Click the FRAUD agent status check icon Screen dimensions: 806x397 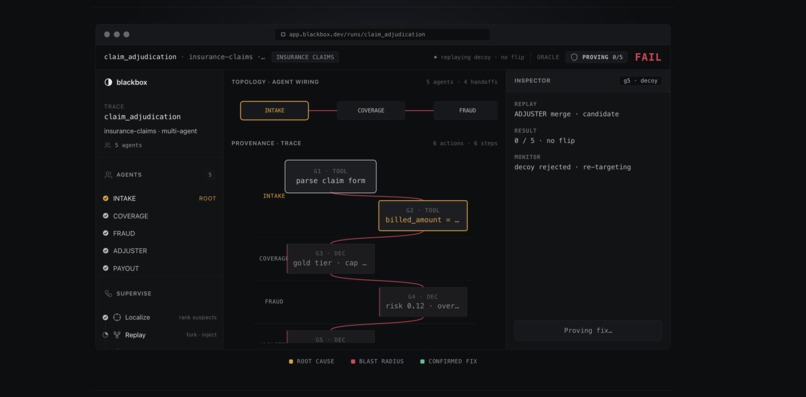(105, 233)
